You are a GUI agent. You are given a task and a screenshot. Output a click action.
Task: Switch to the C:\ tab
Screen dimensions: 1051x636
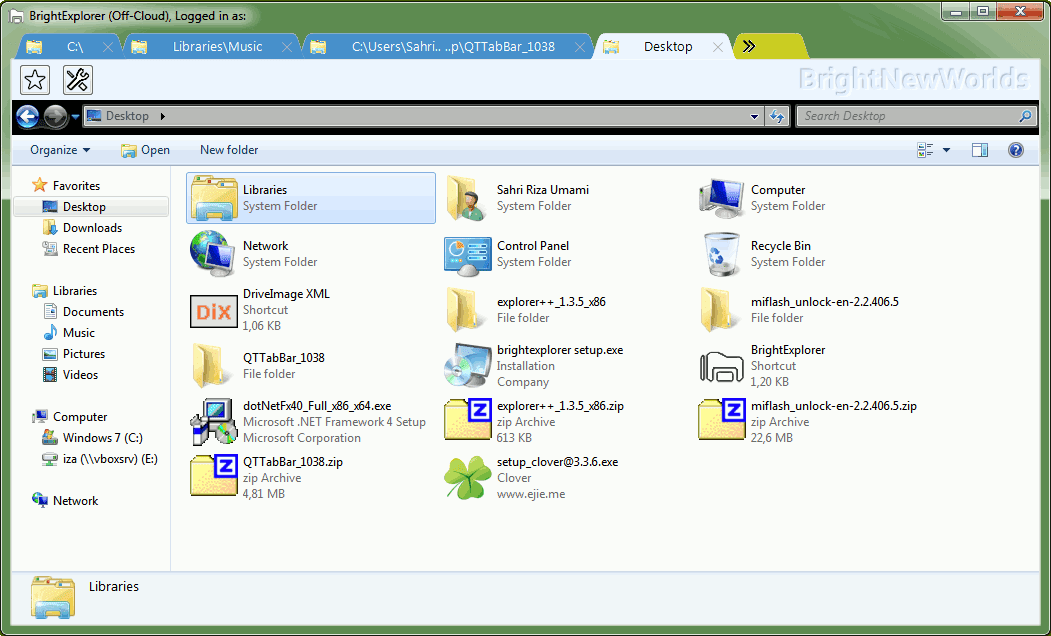pos(70,46)
